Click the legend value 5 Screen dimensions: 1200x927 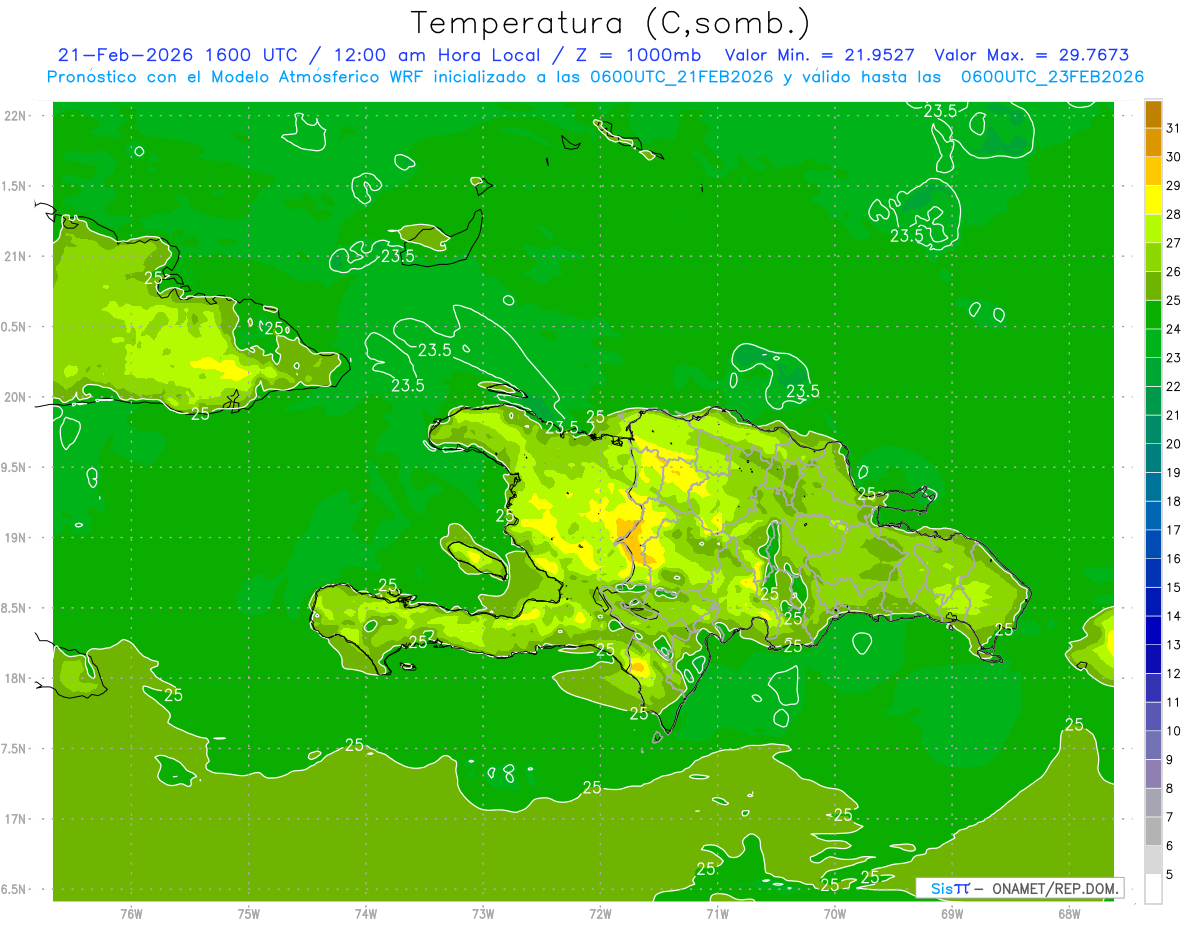pos(1169,874)
